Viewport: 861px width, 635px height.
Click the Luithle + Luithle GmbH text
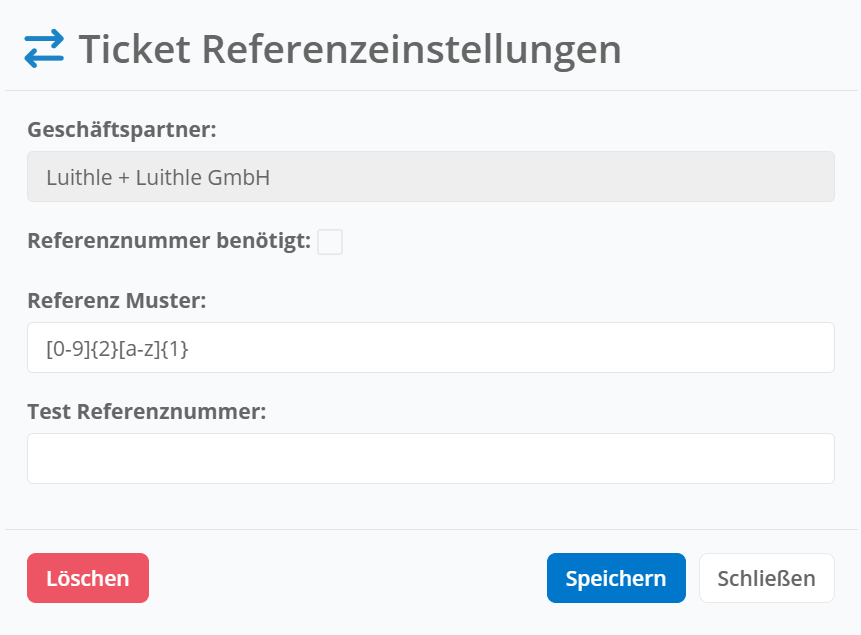click(x=158, y=177)
